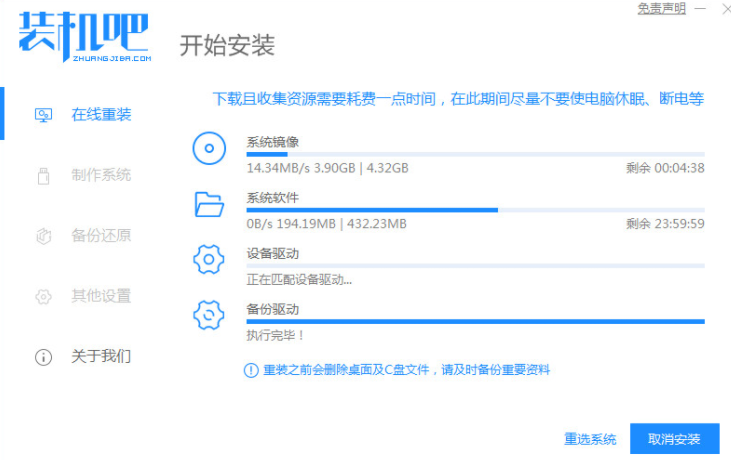Click the refresh gear icon for 备份驱动
This screenshot has height=461, width=742.
(209, 316)
